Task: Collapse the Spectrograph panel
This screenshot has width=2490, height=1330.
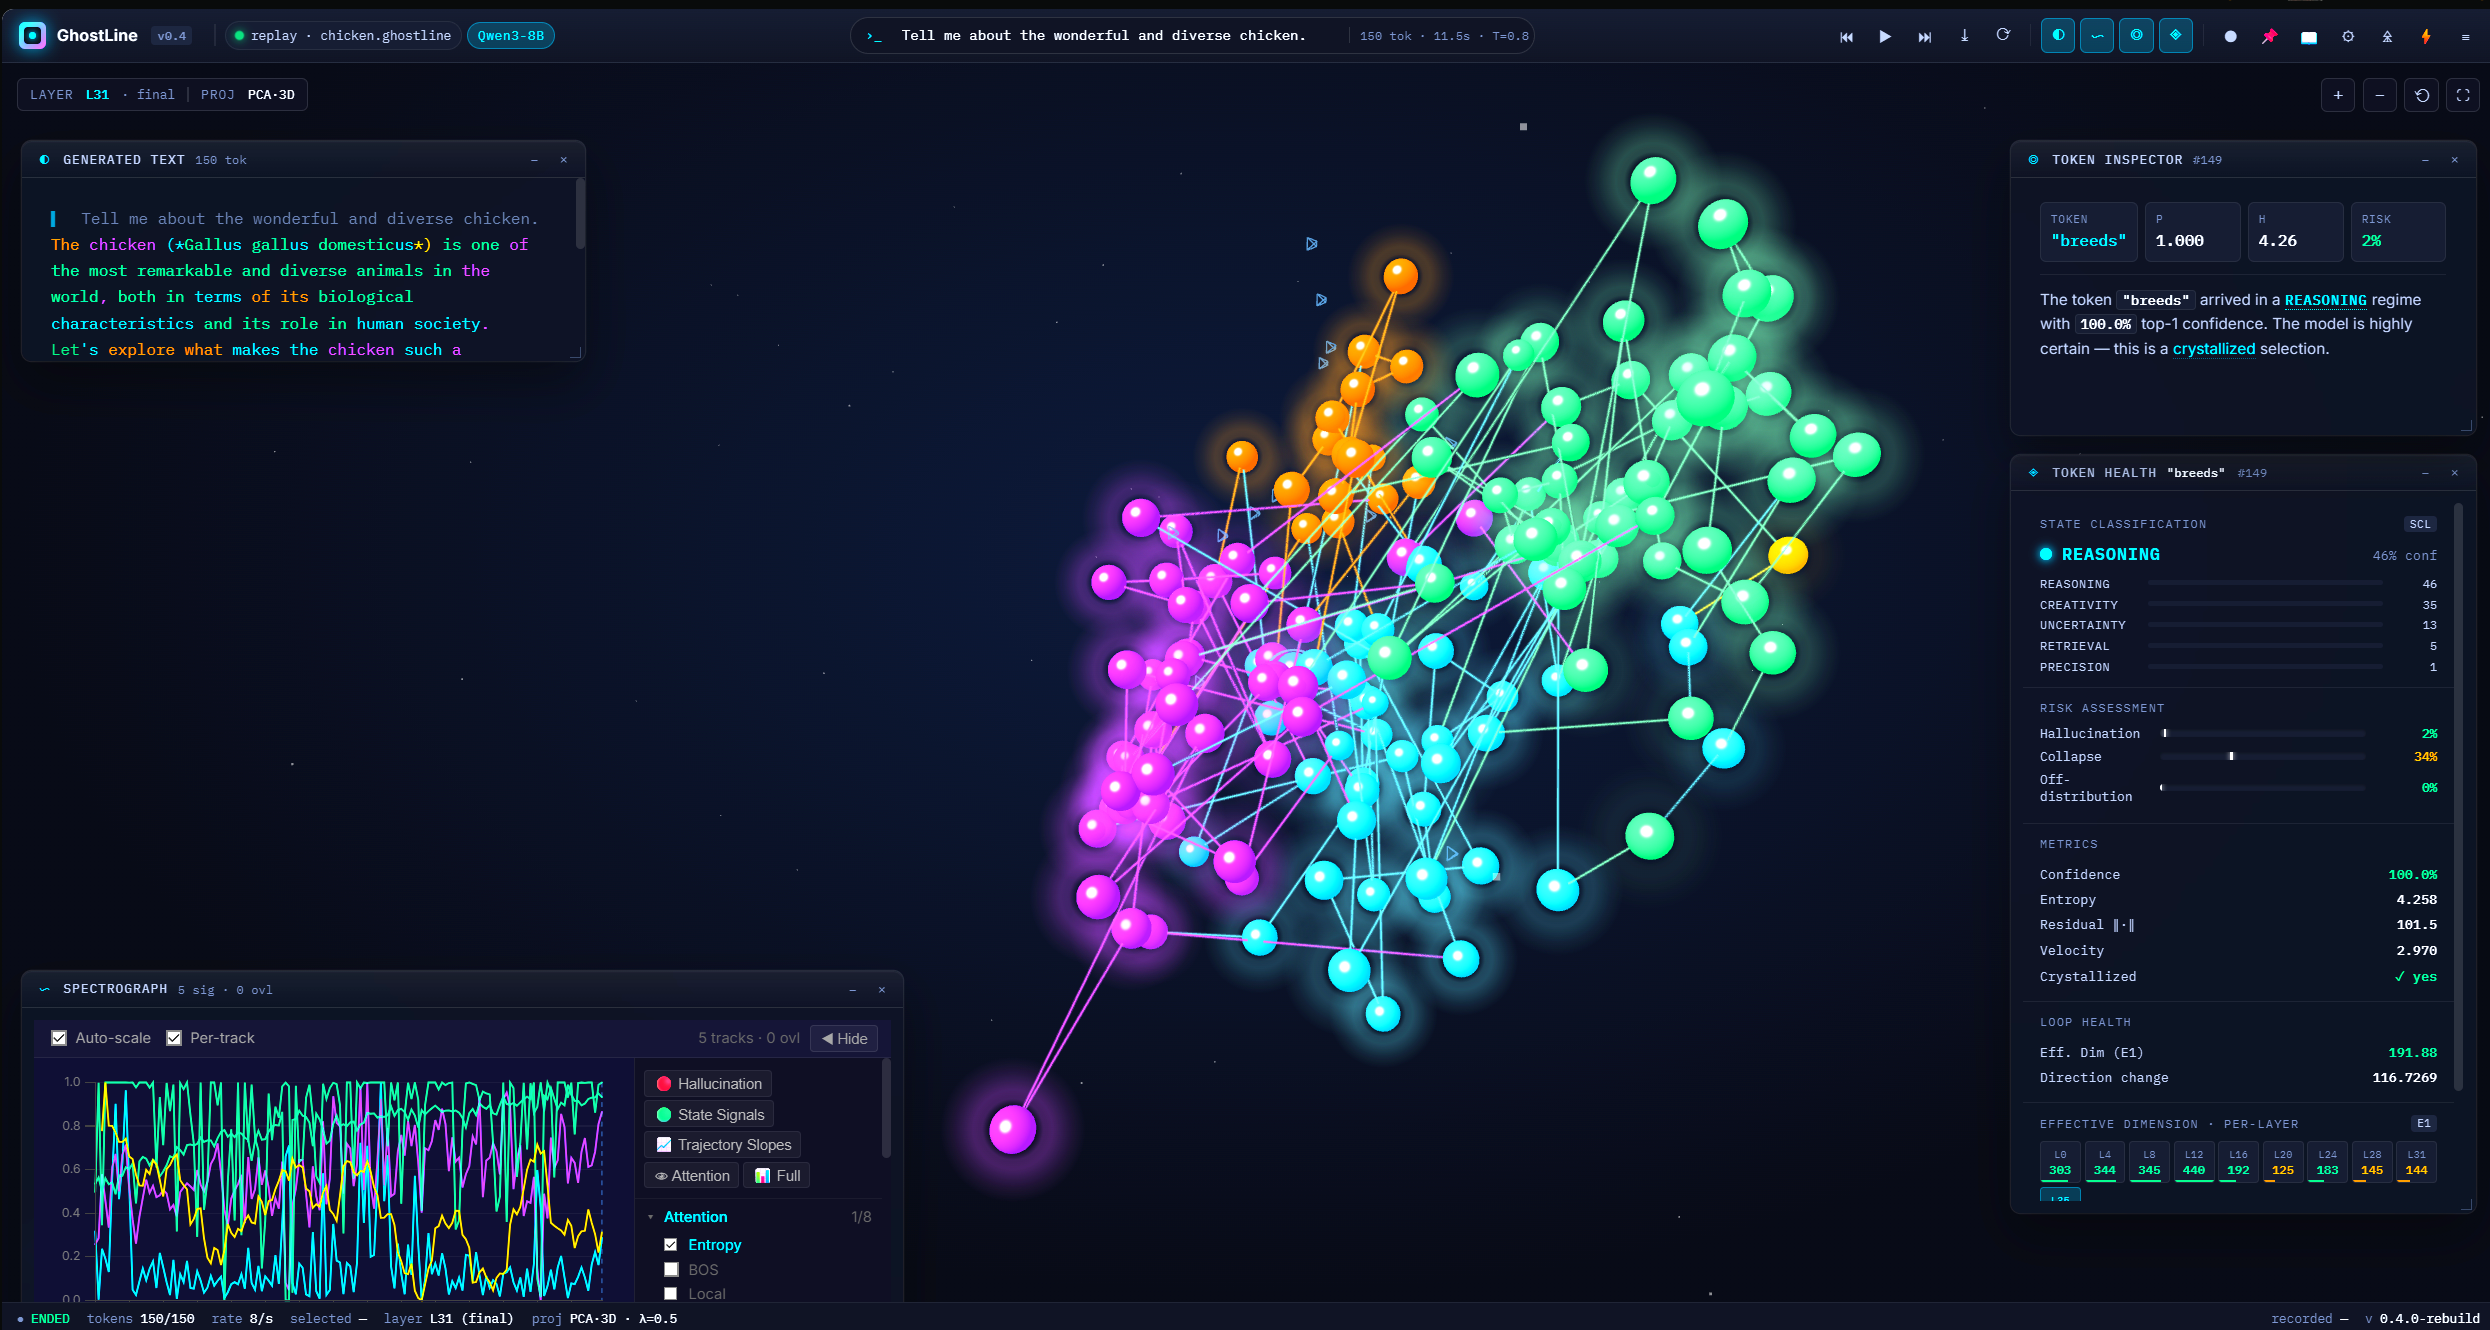Action: [x=852, y=990]
